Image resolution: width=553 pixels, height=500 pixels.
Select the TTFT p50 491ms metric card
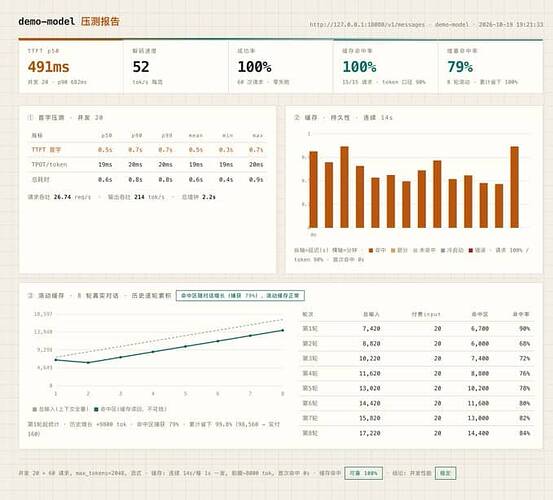tap(71, 67)
